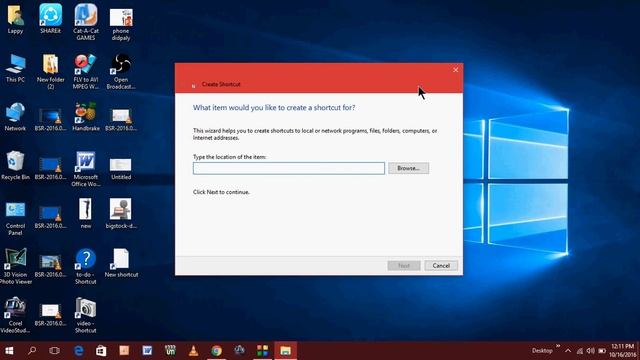
Task: Select the Cat-A-Cat GAMES shortcut
Action: (86, 22)
